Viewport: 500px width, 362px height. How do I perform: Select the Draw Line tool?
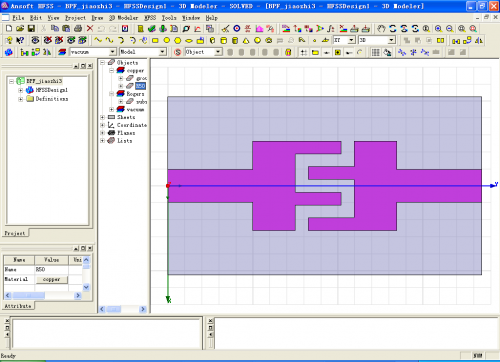pyautogui.click(x=98, y=40)
